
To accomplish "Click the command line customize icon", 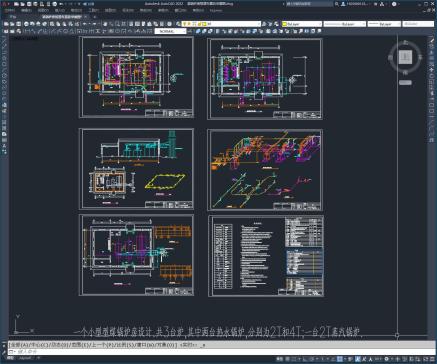I will tap(4, 351).
